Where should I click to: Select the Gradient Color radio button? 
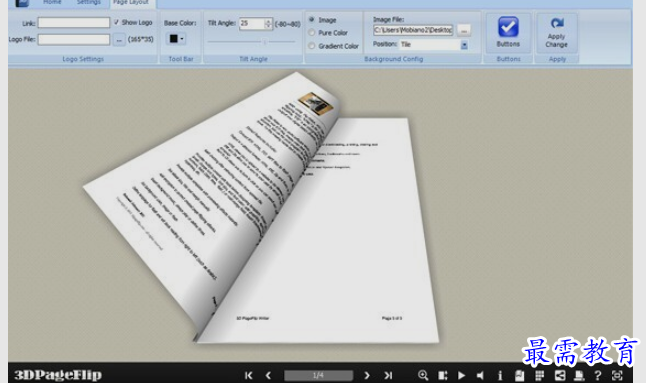[312, 46]
